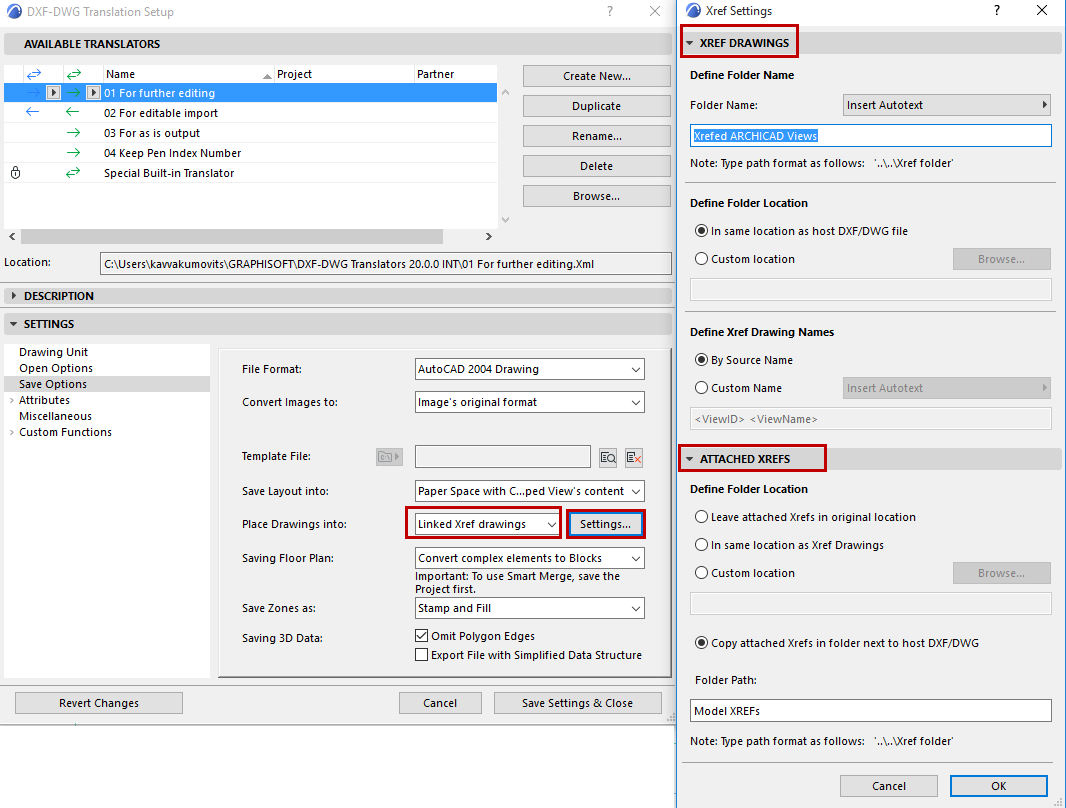1066x808 pixels.
Task: Select Save Options settings page
Action: (53, 384)
